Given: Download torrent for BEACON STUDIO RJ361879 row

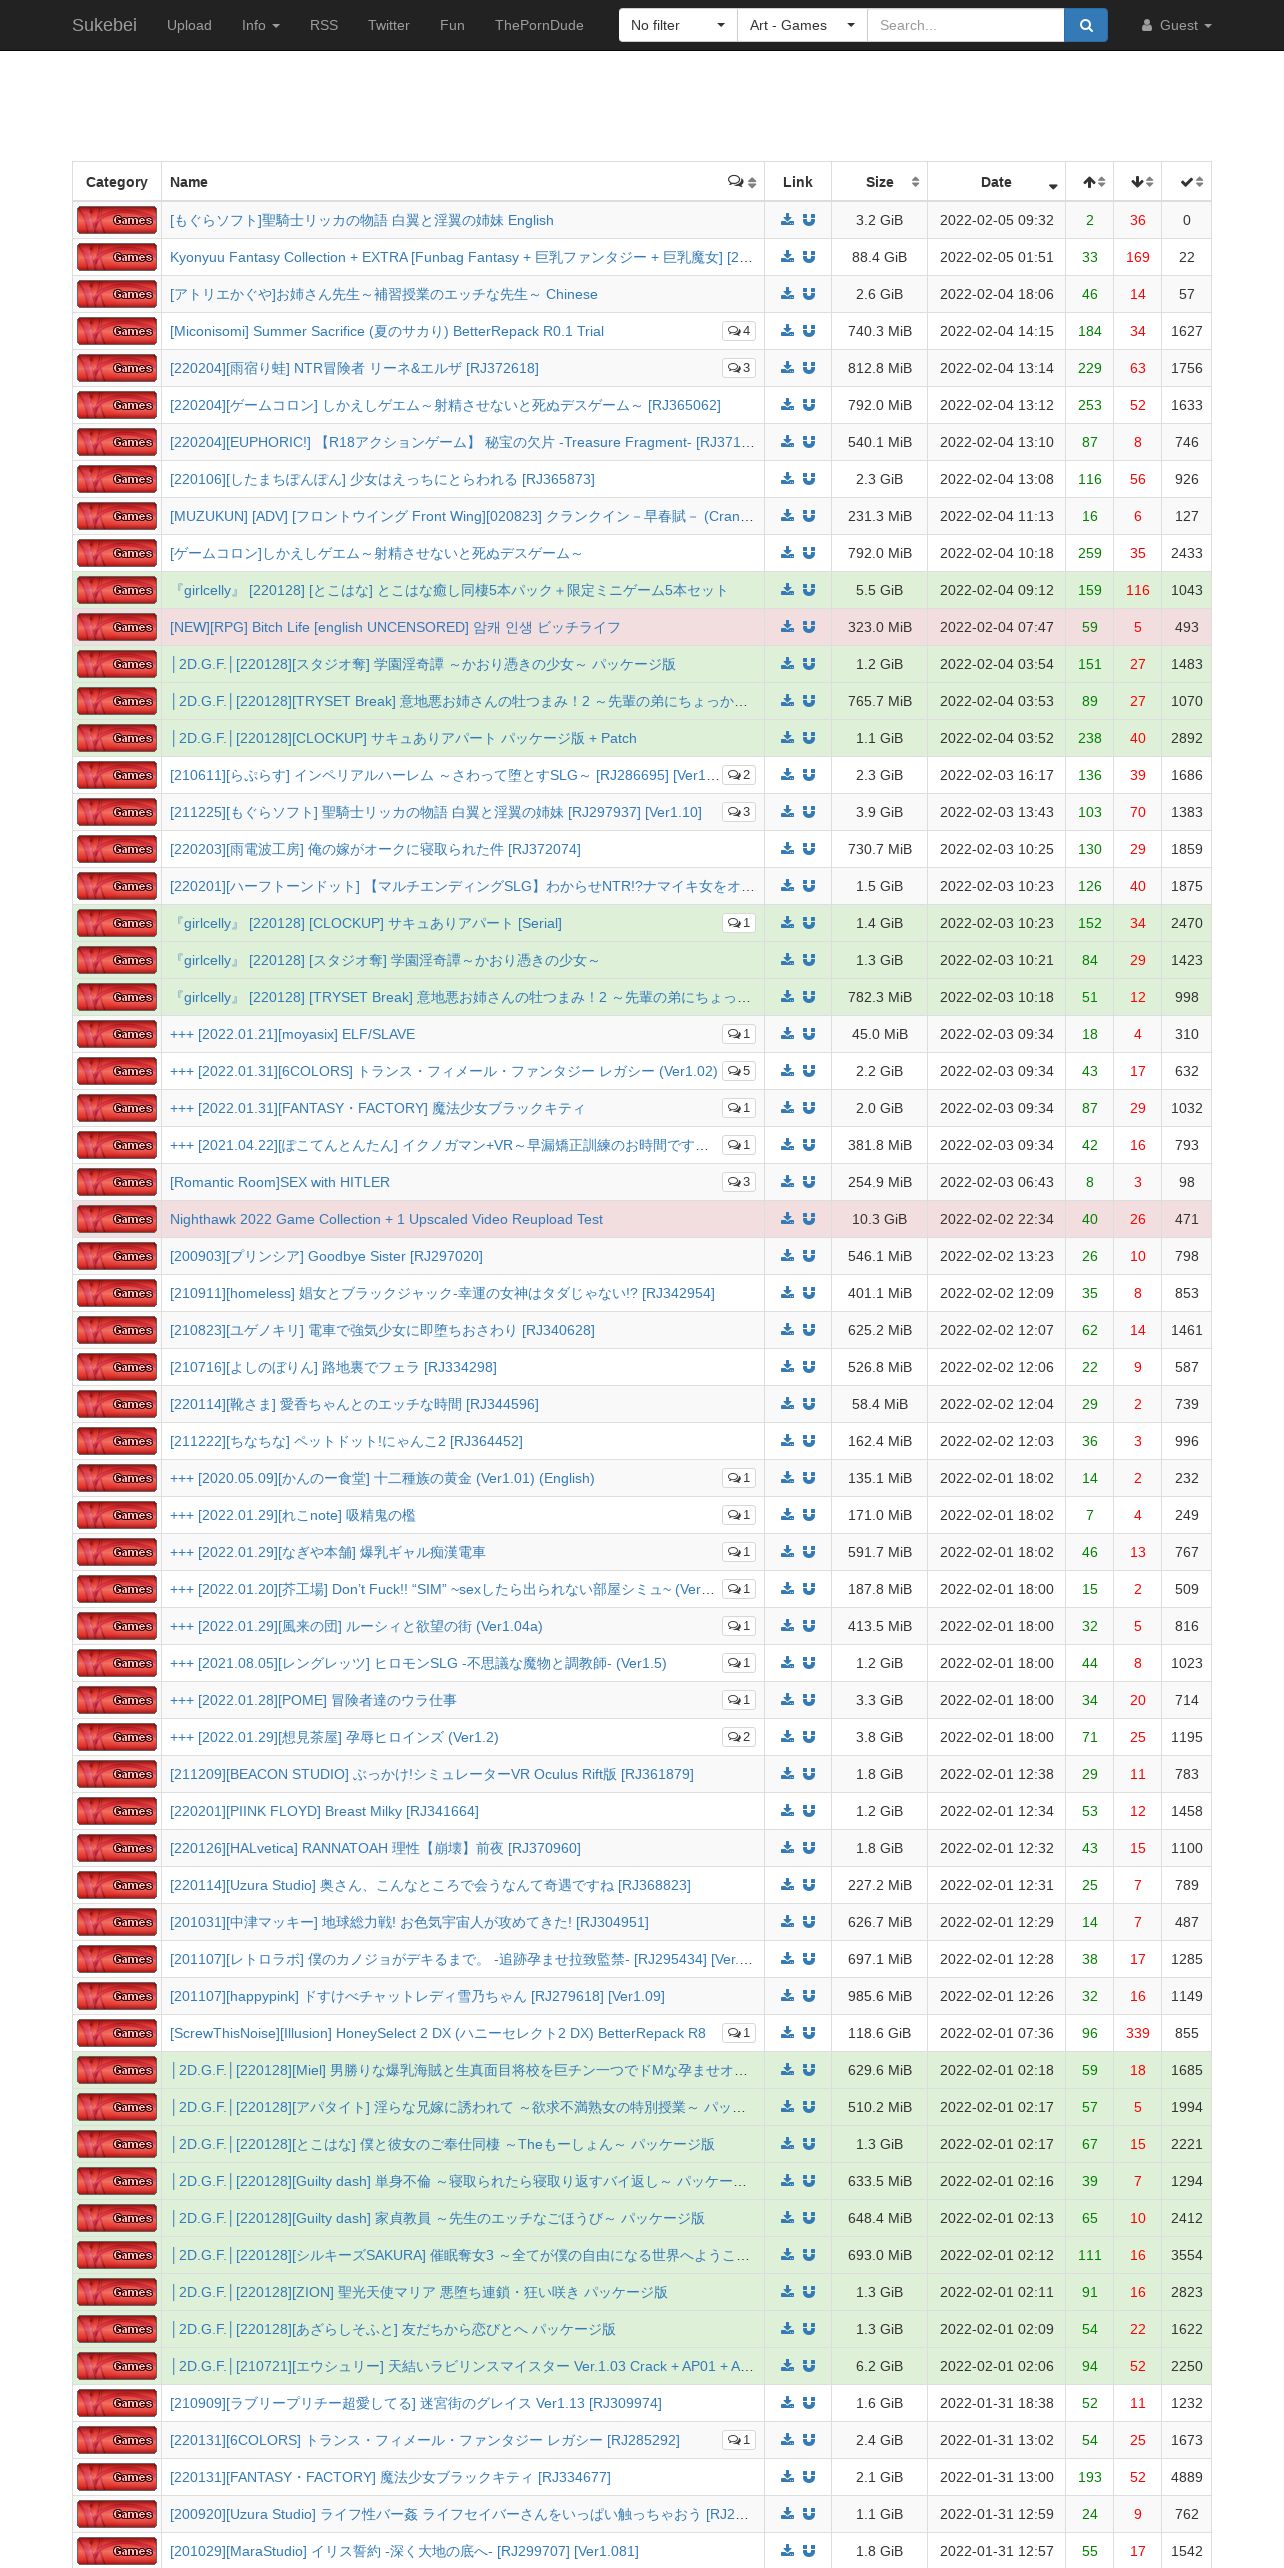Looking at the screenshot, I should [788, 1774].
